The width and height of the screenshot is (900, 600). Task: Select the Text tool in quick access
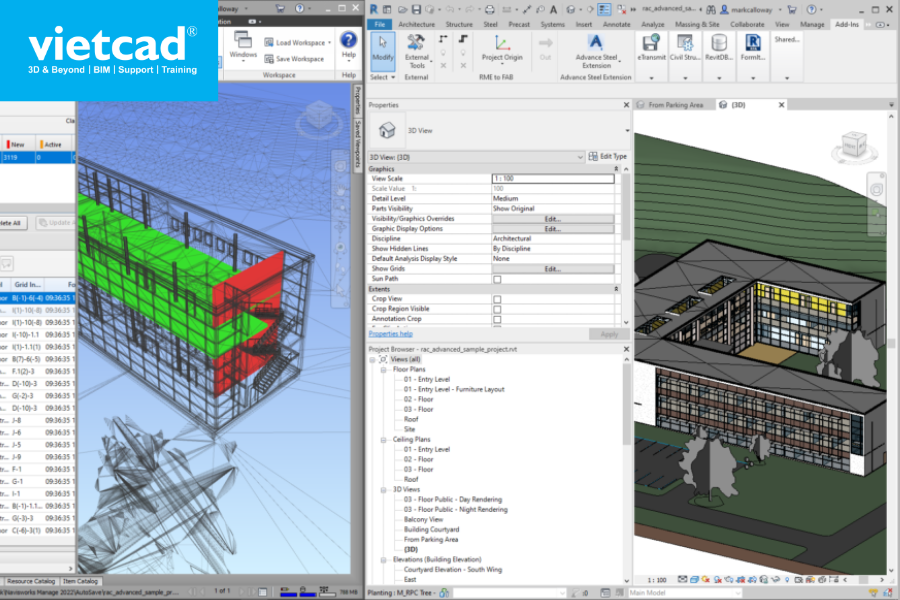point(553,9)
